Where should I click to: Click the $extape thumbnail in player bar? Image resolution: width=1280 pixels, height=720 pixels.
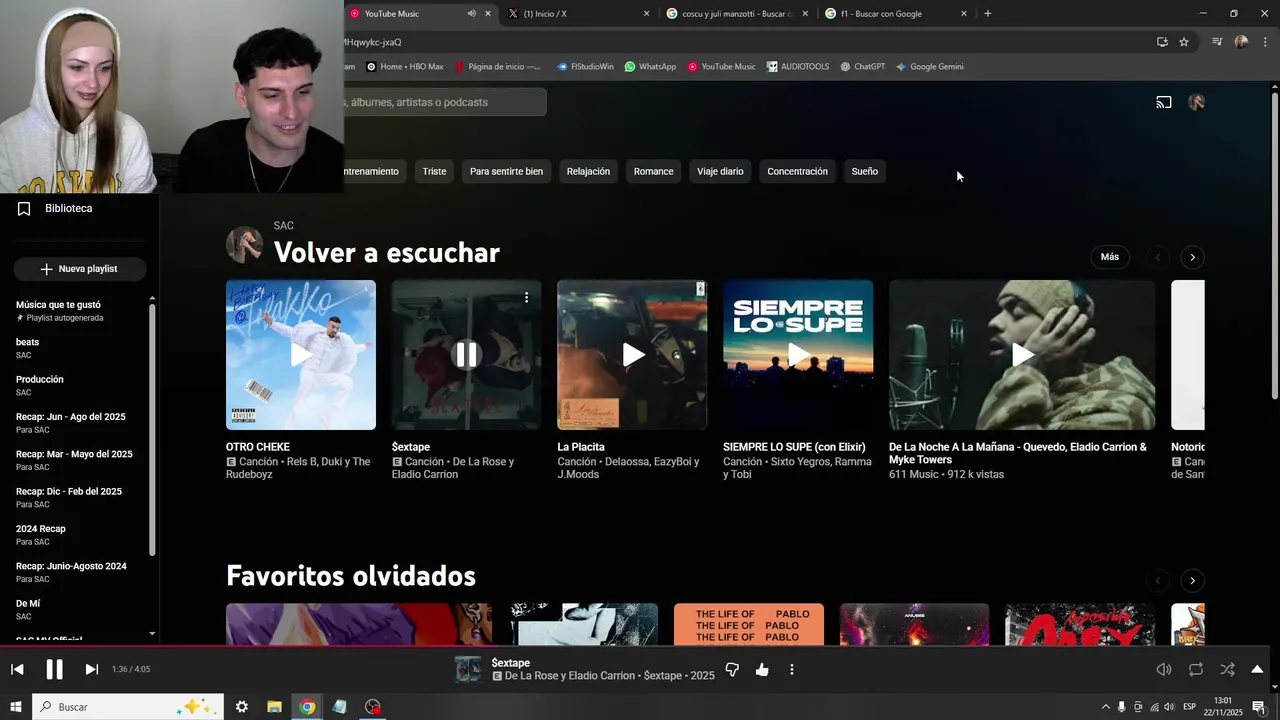coord(468,669)
